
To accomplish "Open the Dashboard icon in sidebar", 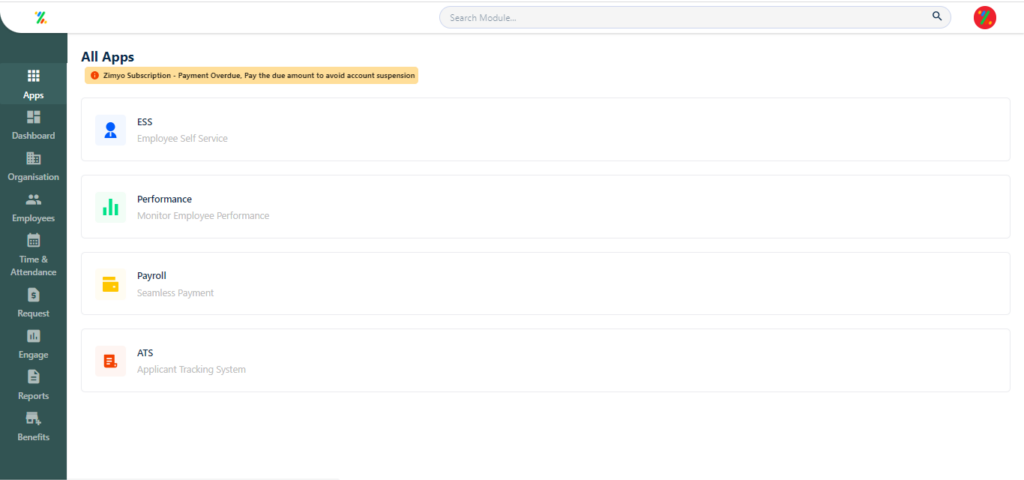I will [33, 117].
